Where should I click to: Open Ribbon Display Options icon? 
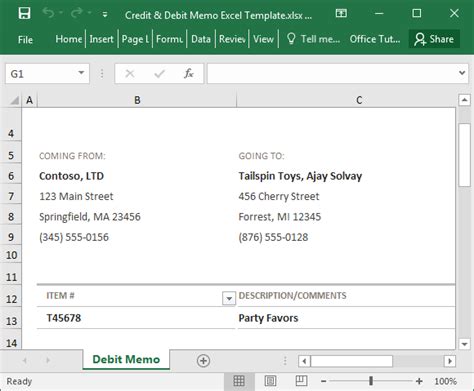click(341, 13)
